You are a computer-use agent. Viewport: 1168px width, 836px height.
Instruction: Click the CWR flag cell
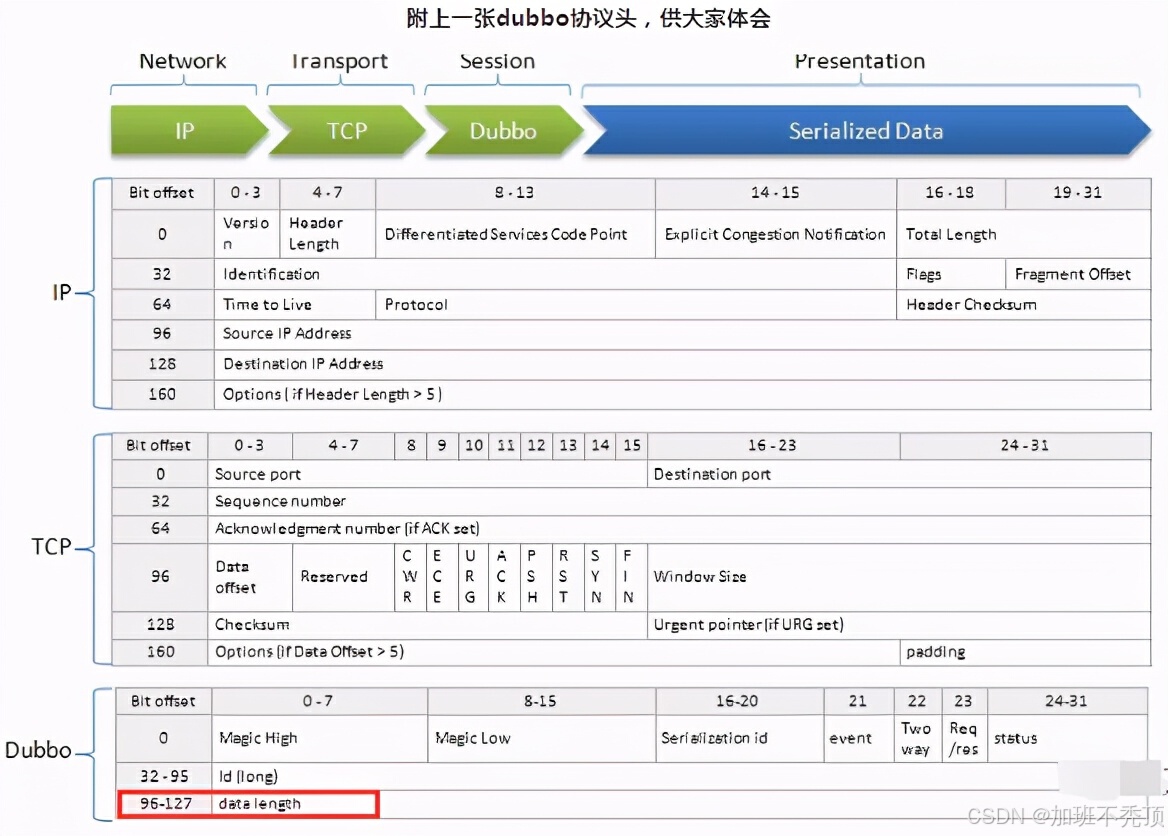[410, 577]
